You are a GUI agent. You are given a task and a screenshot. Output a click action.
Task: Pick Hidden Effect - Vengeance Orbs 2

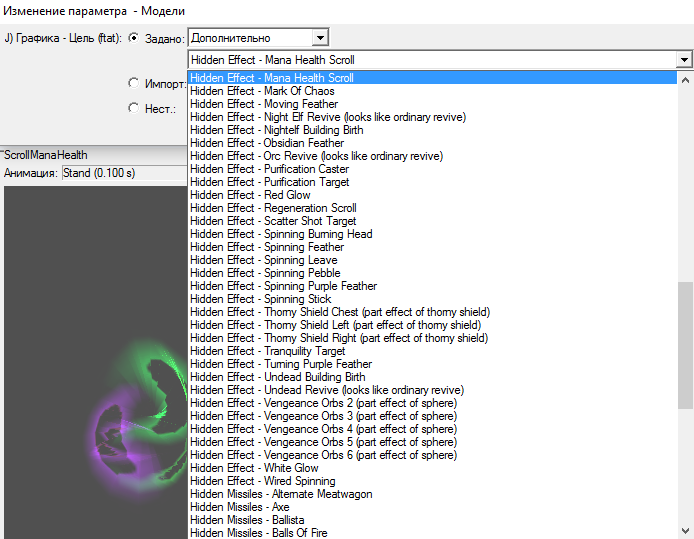pyautogui.click(x=432, y=403)
